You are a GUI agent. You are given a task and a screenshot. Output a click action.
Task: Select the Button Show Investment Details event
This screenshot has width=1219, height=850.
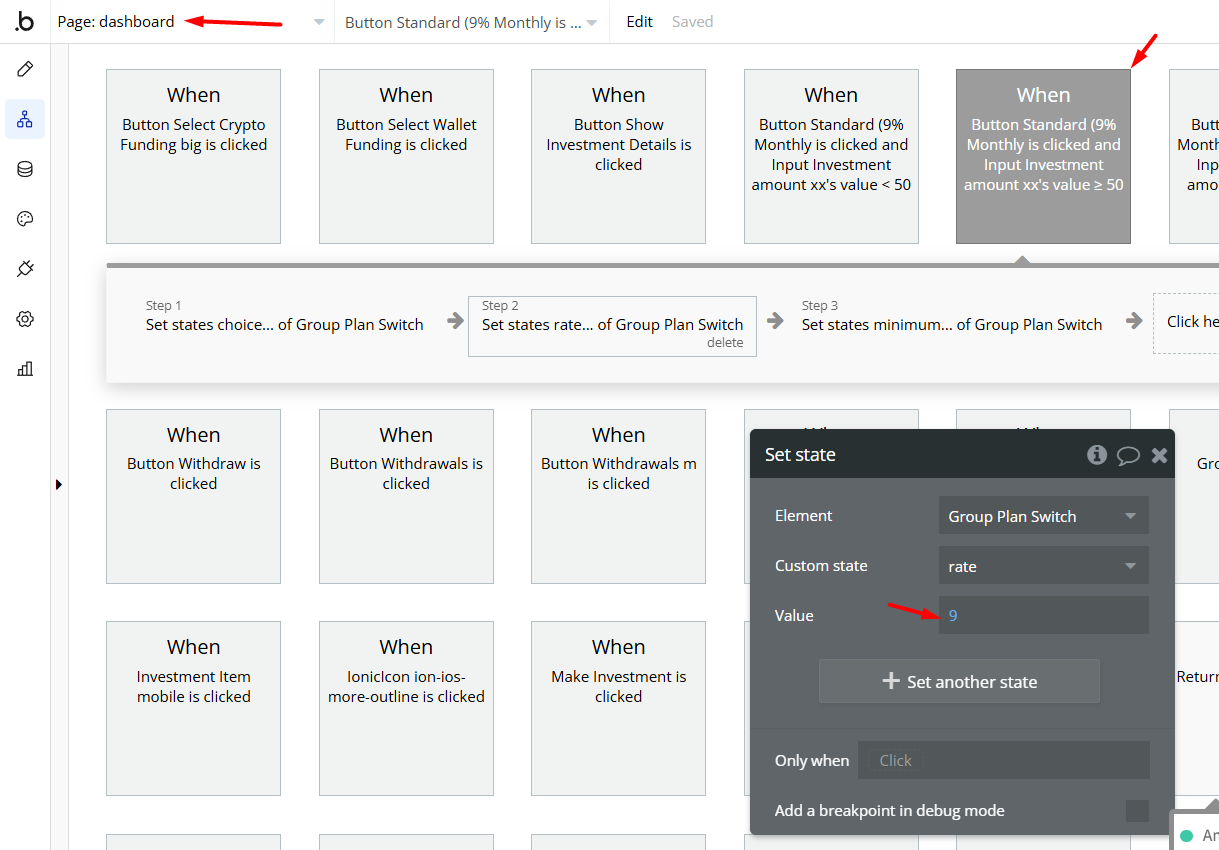pyautogui.click(x=618, y=156)
